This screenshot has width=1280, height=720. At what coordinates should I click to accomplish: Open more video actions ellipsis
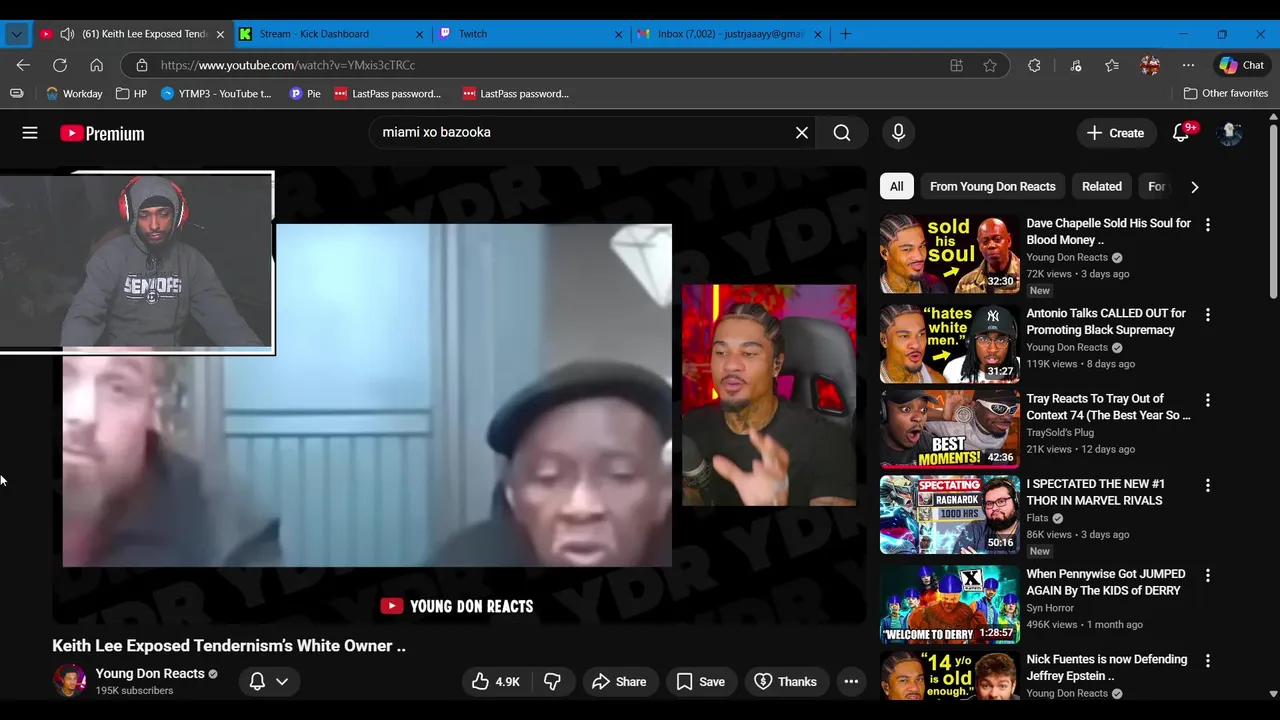(851, 681)
